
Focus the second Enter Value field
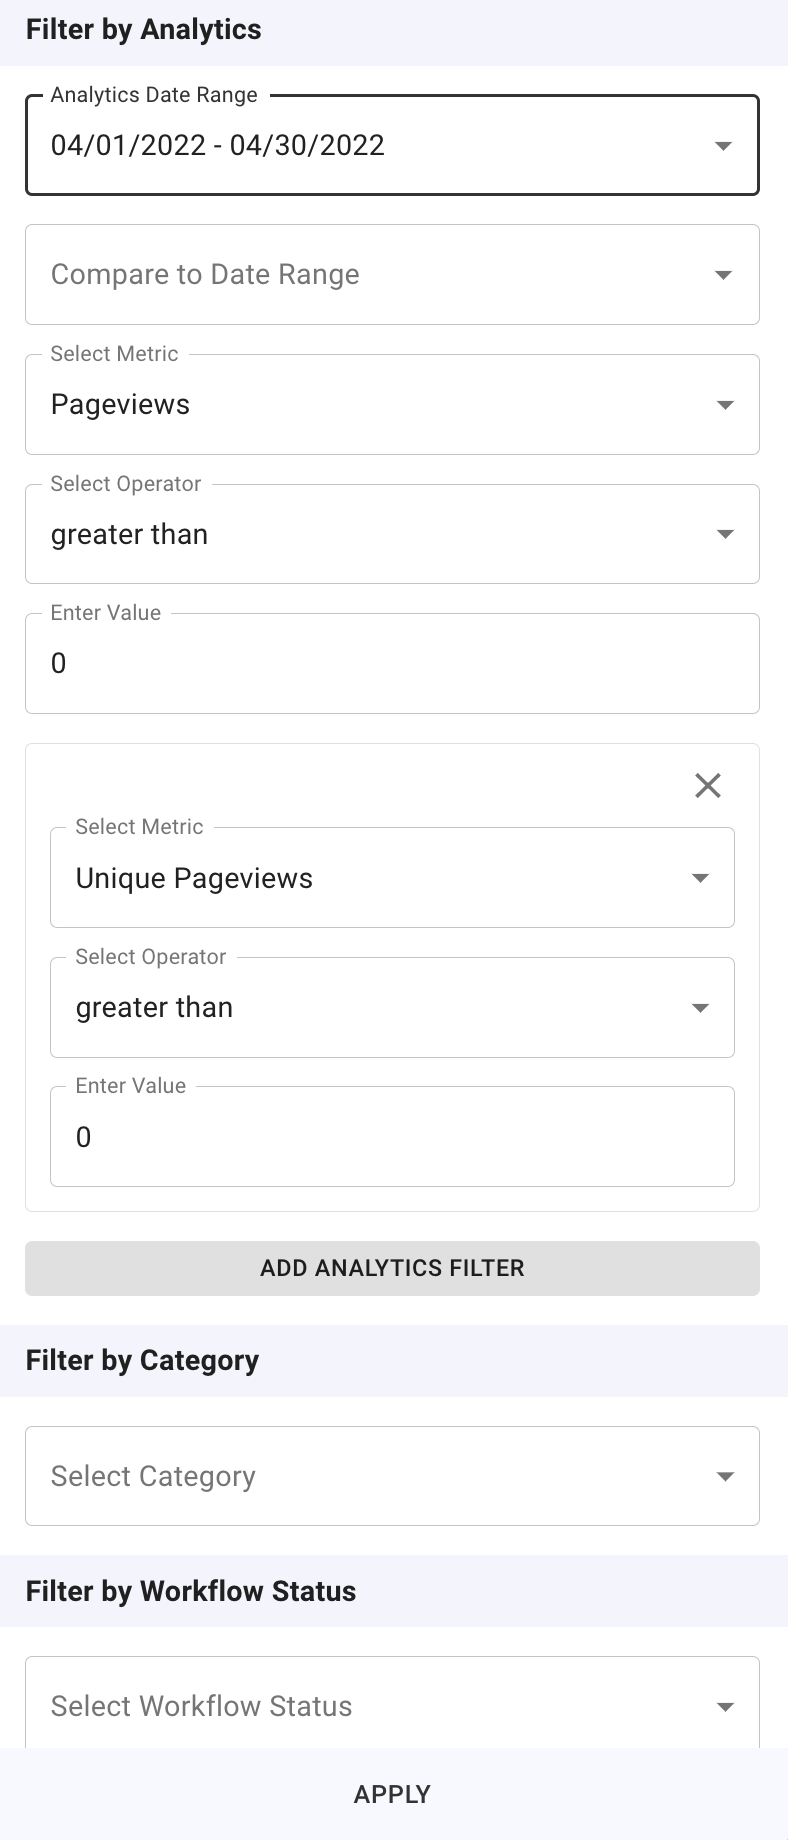(392, 1137)
